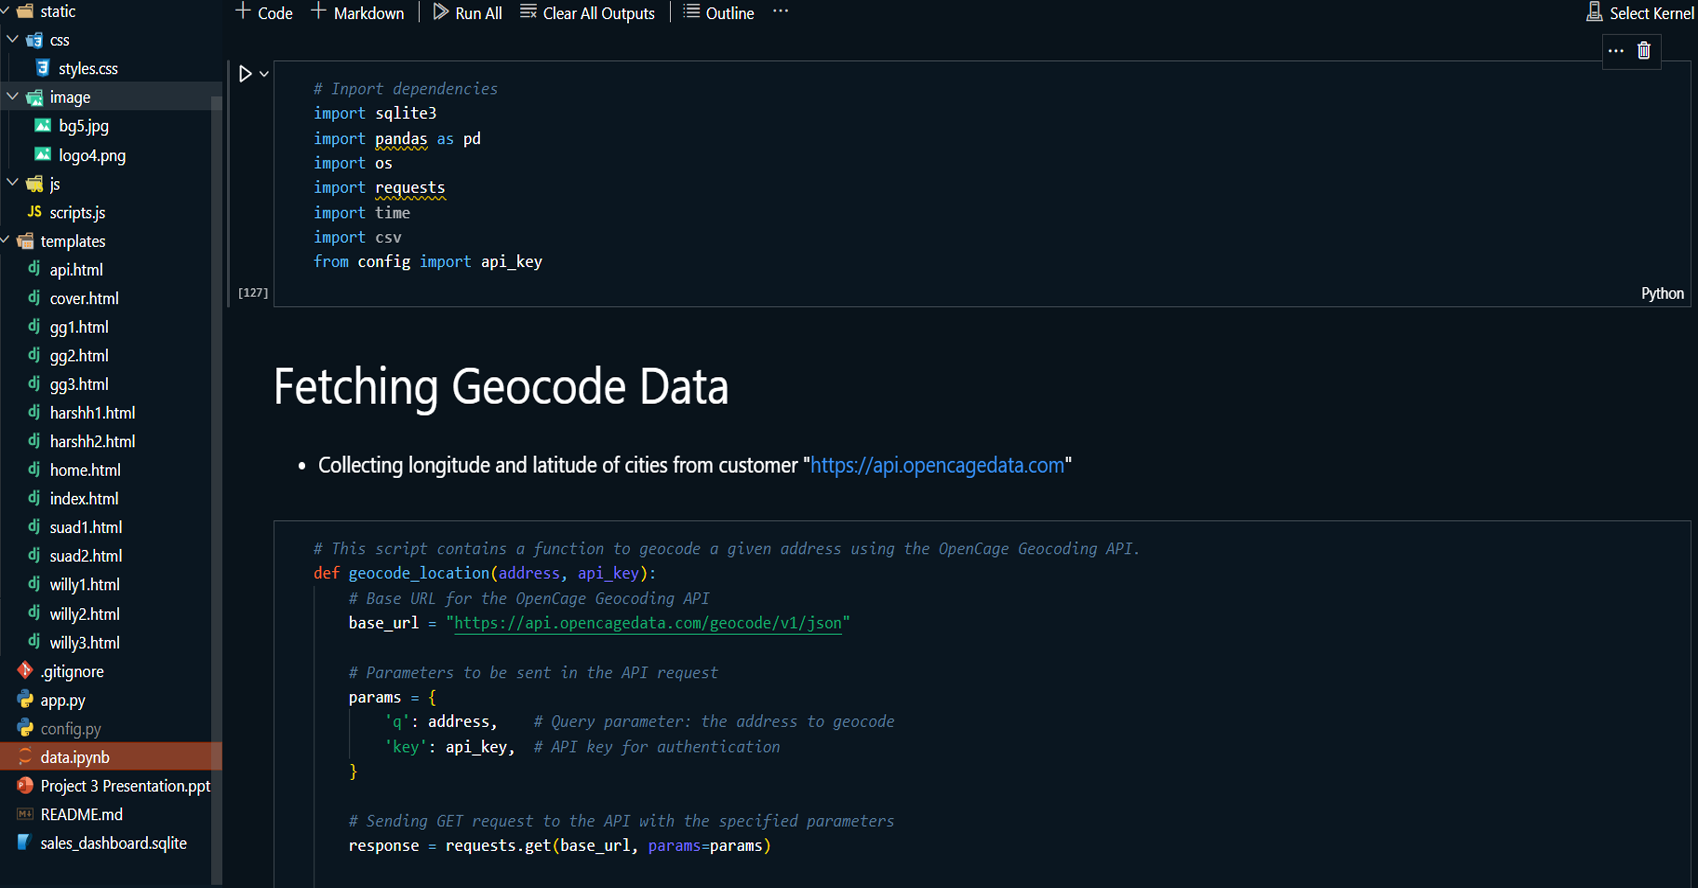Open scripts.js in the explorer
1698x888 pixels.
click(x=77, y=213)
